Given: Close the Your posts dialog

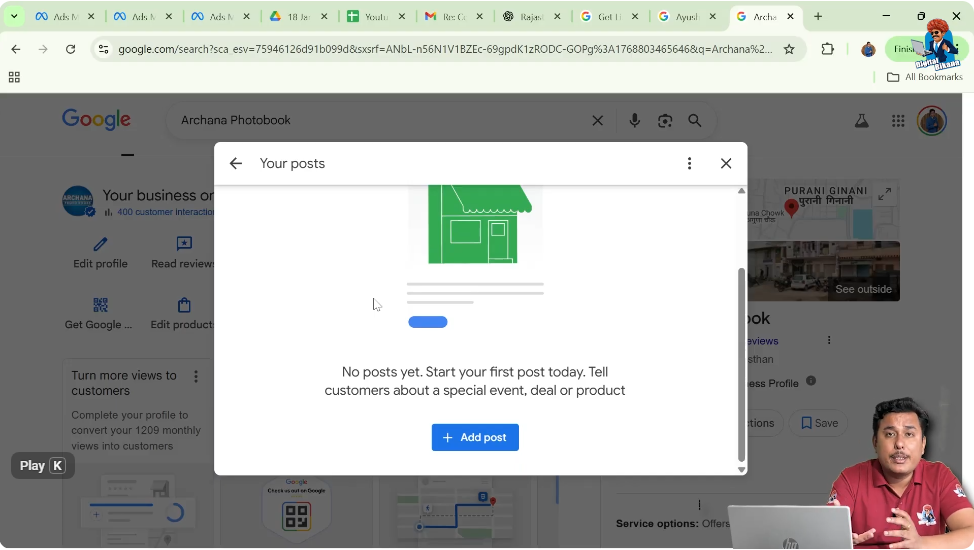Looking at the screenshot, I should coord(726,163).
